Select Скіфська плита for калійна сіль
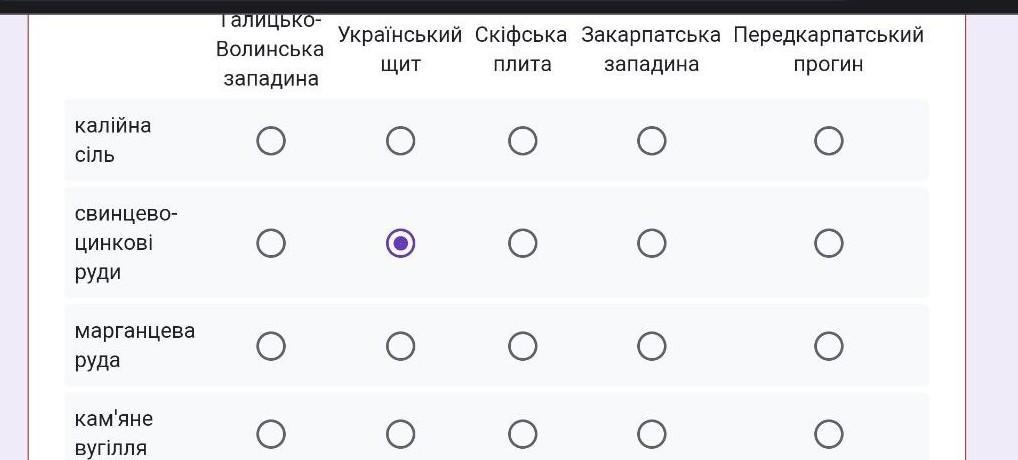The image size is (1018, 460). point(523,141)
